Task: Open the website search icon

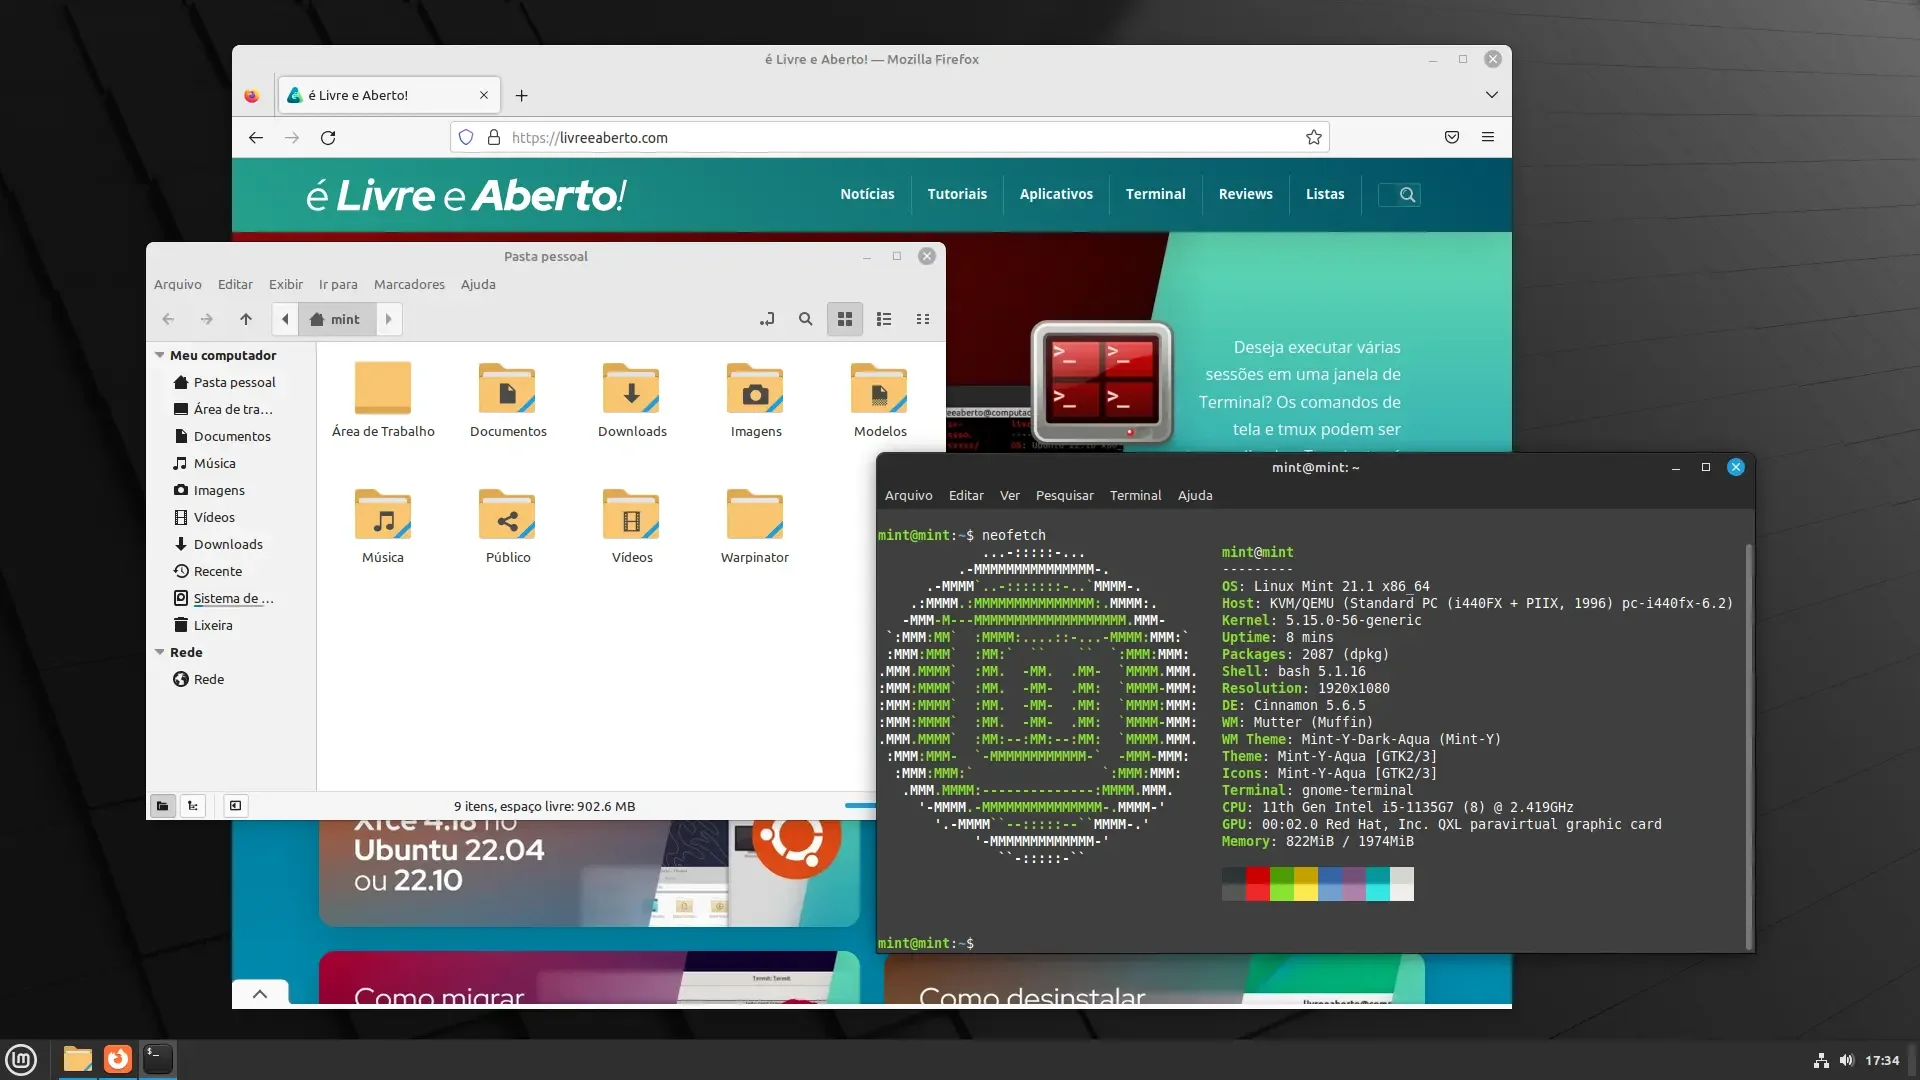Action: click(1407, 195)
